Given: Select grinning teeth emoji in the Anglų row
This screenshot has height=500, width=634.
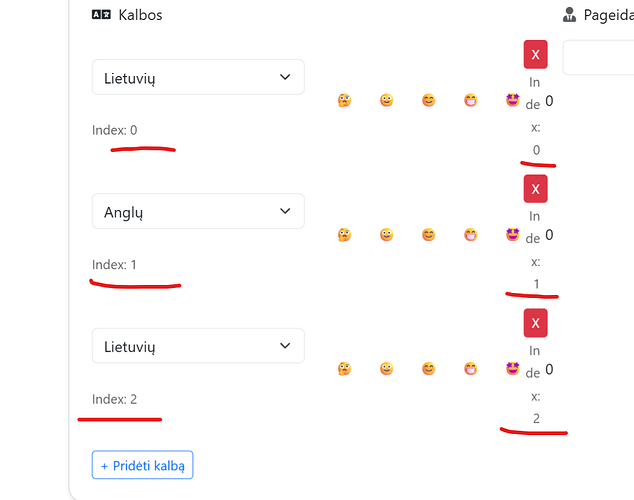Looking at the screenshot, I should coord(470,234).
